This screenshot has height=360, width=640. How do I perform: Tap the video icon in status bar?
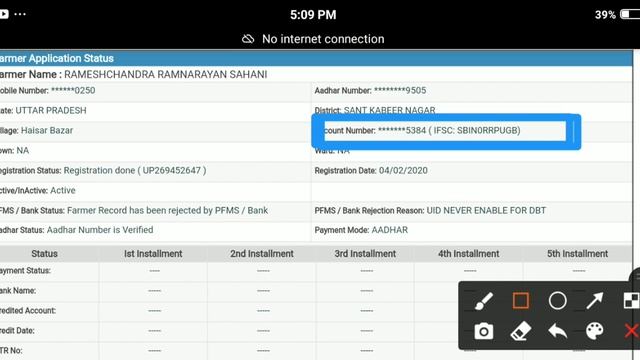4,14
